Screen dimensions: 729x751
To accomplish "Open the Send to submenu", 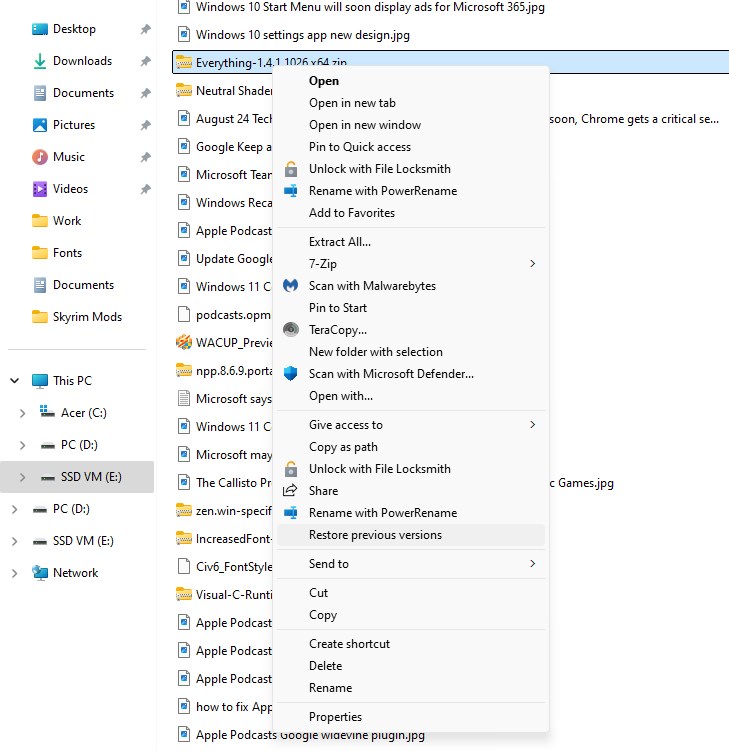I will 532,564.
